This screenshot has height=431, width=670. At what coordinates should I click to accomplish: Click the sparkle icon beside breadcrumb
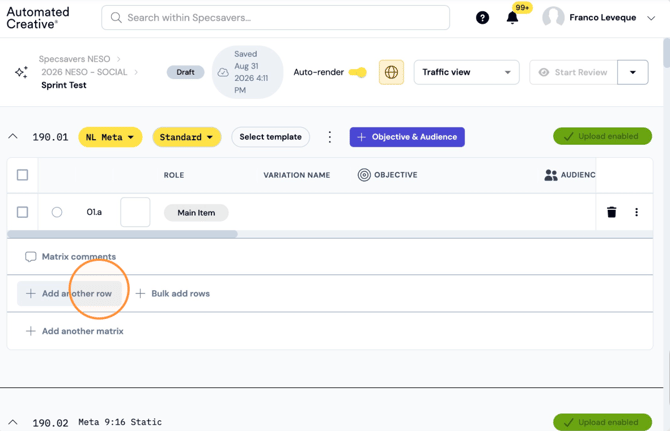coord(21,72)
